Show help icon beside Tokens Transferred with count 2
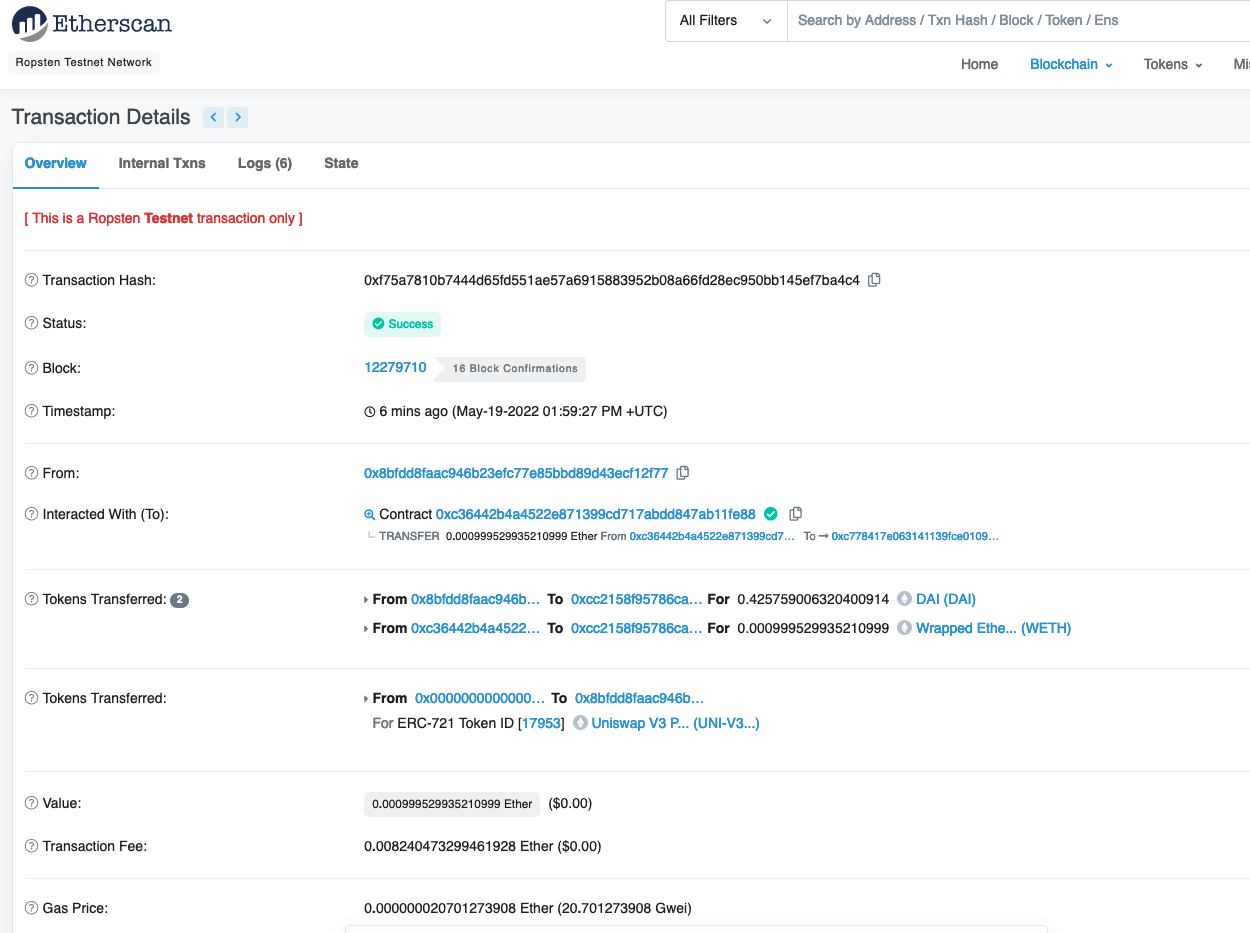Screen dimensions: 1250x933 point(31,599)
